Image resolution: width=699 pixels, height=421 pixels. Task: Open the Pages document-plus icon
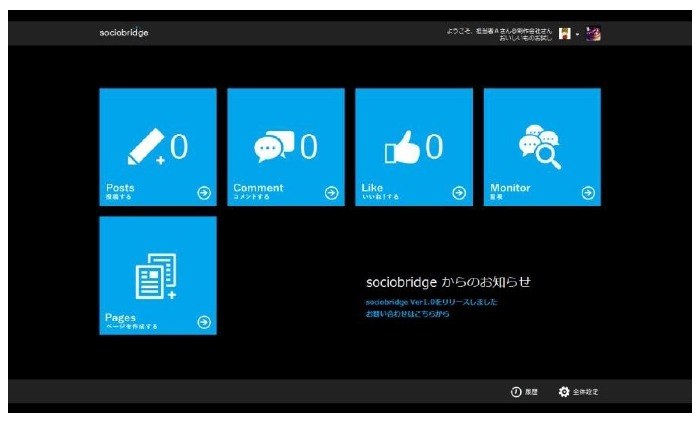click(156, 276)
